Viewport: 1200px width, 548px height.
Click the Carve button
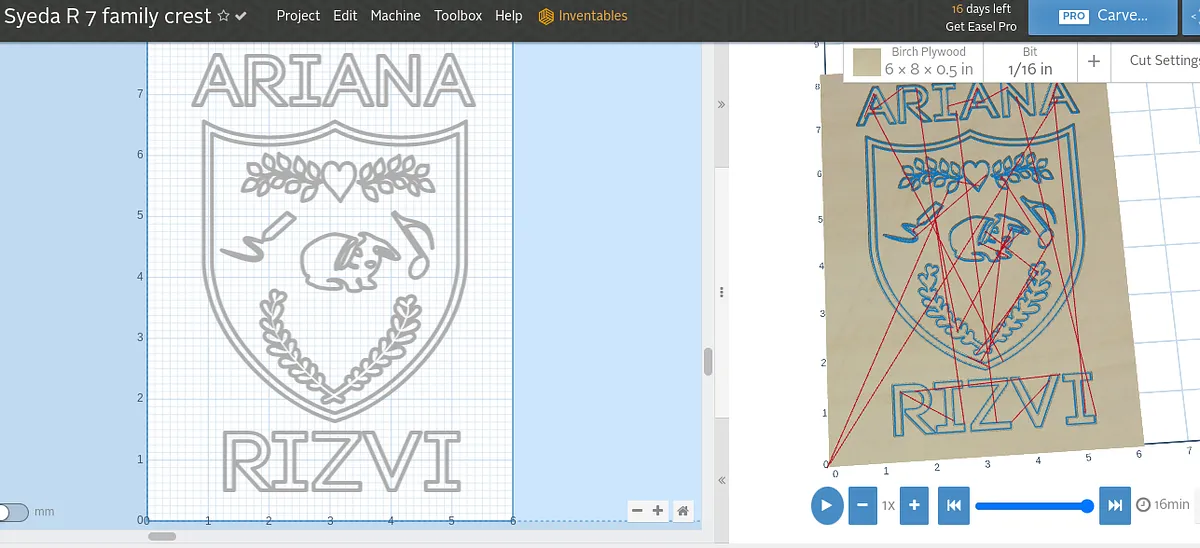1103,16
